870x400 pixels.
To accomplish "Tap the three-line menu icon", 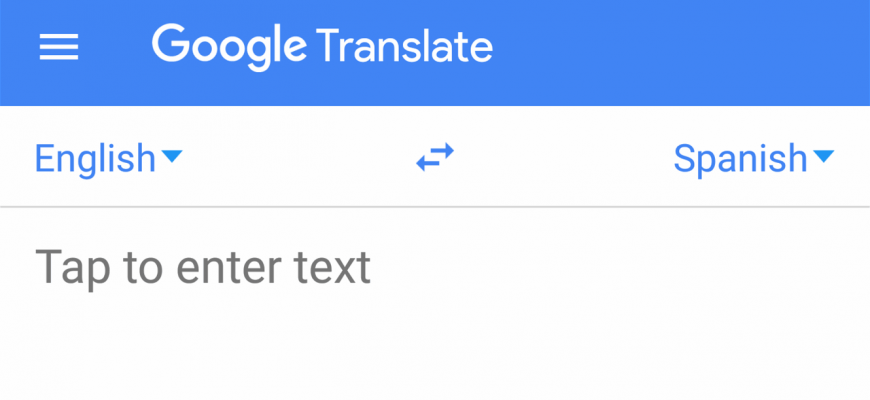I will coord(59,47).
